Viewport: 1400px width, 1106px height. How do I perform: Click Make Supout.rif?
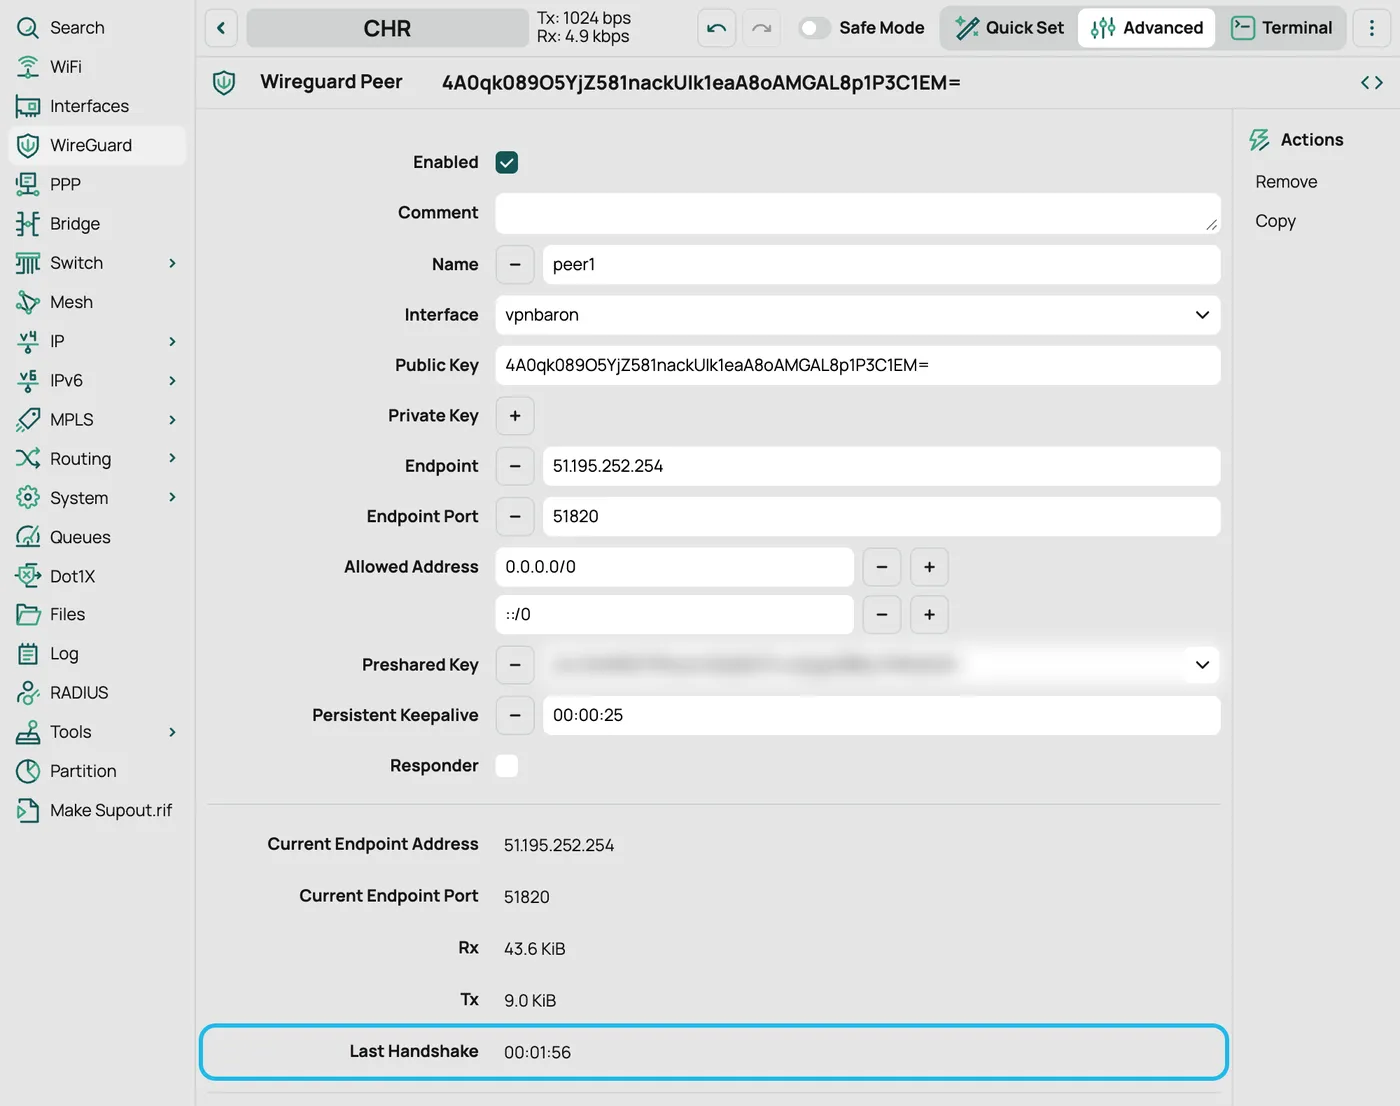(94, 810)
